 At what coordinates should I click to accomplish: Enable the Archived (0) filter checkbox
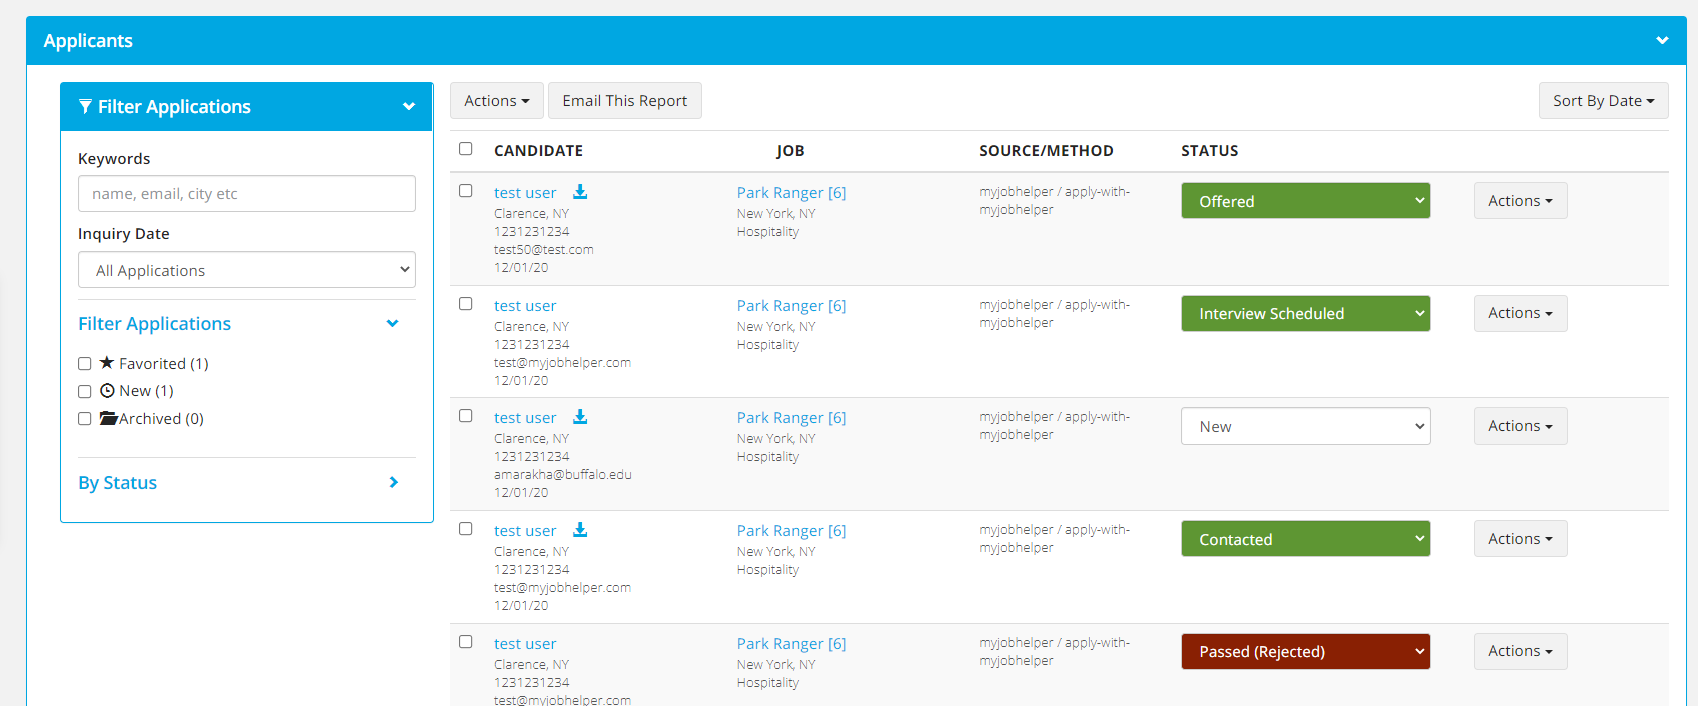click(x=85, y=419)
